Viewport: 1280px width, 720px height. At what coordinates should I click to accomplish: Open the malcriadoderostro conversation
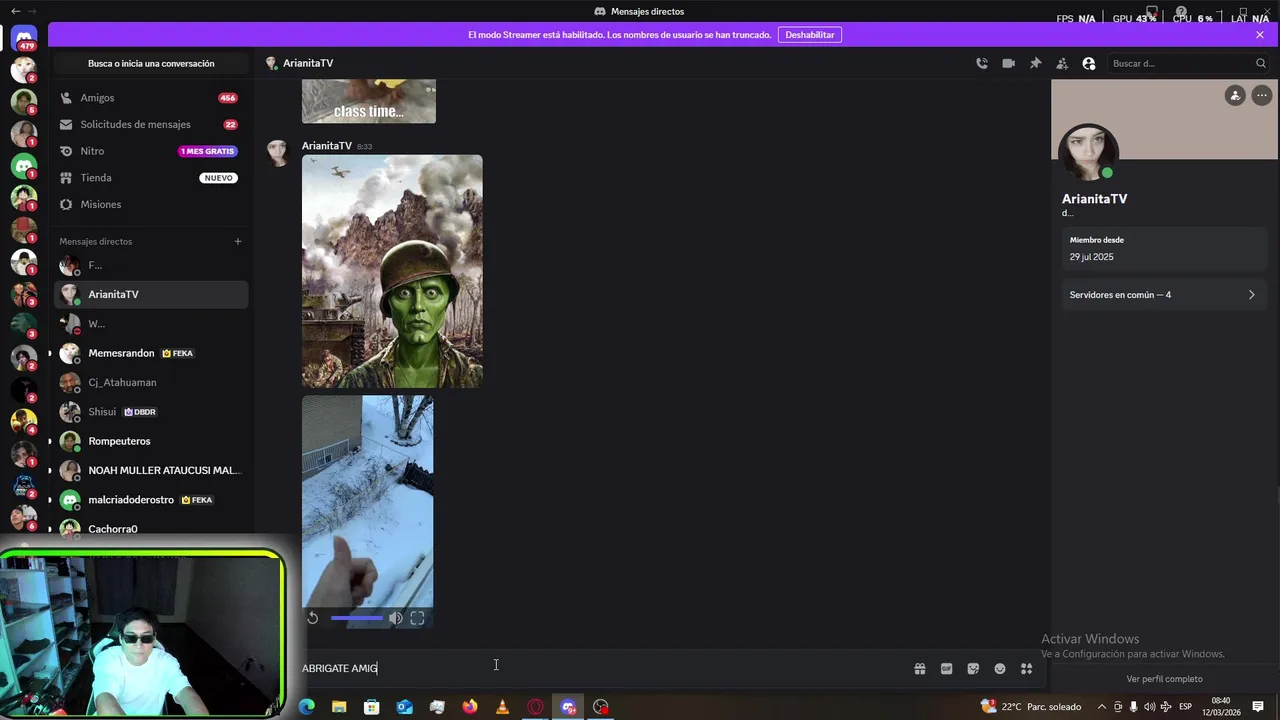coord(151,500)
